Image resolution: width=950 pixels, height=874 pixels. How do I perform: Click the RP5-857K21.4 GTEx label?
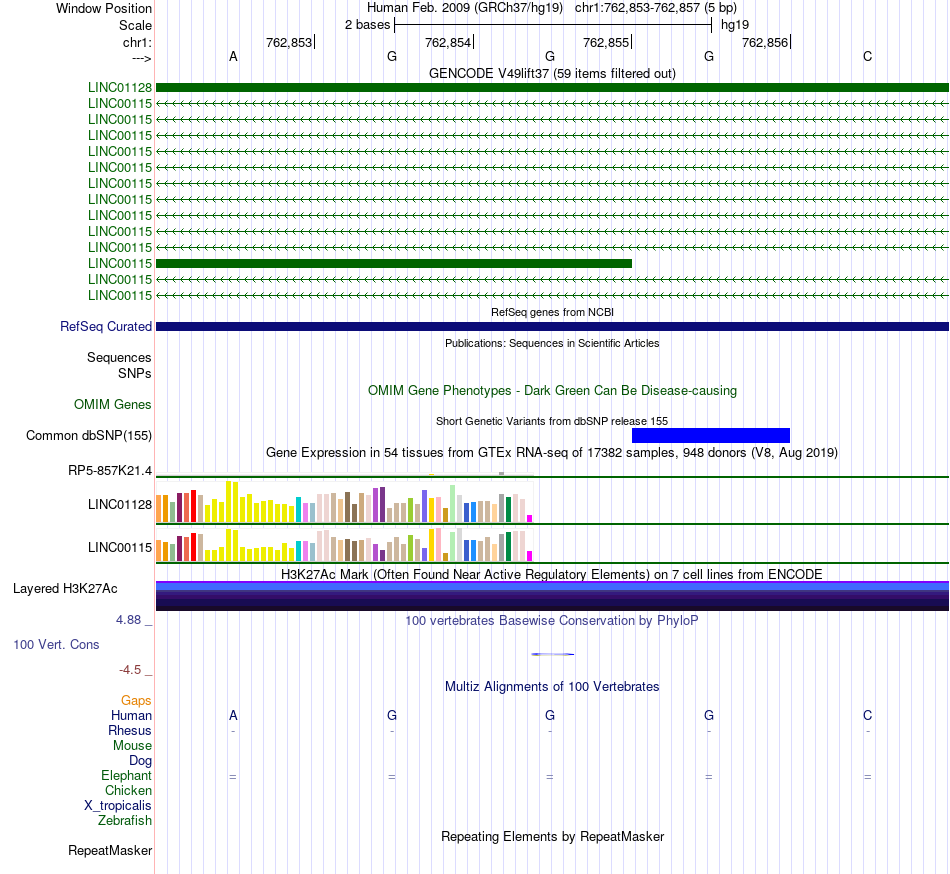pos(110,471)
